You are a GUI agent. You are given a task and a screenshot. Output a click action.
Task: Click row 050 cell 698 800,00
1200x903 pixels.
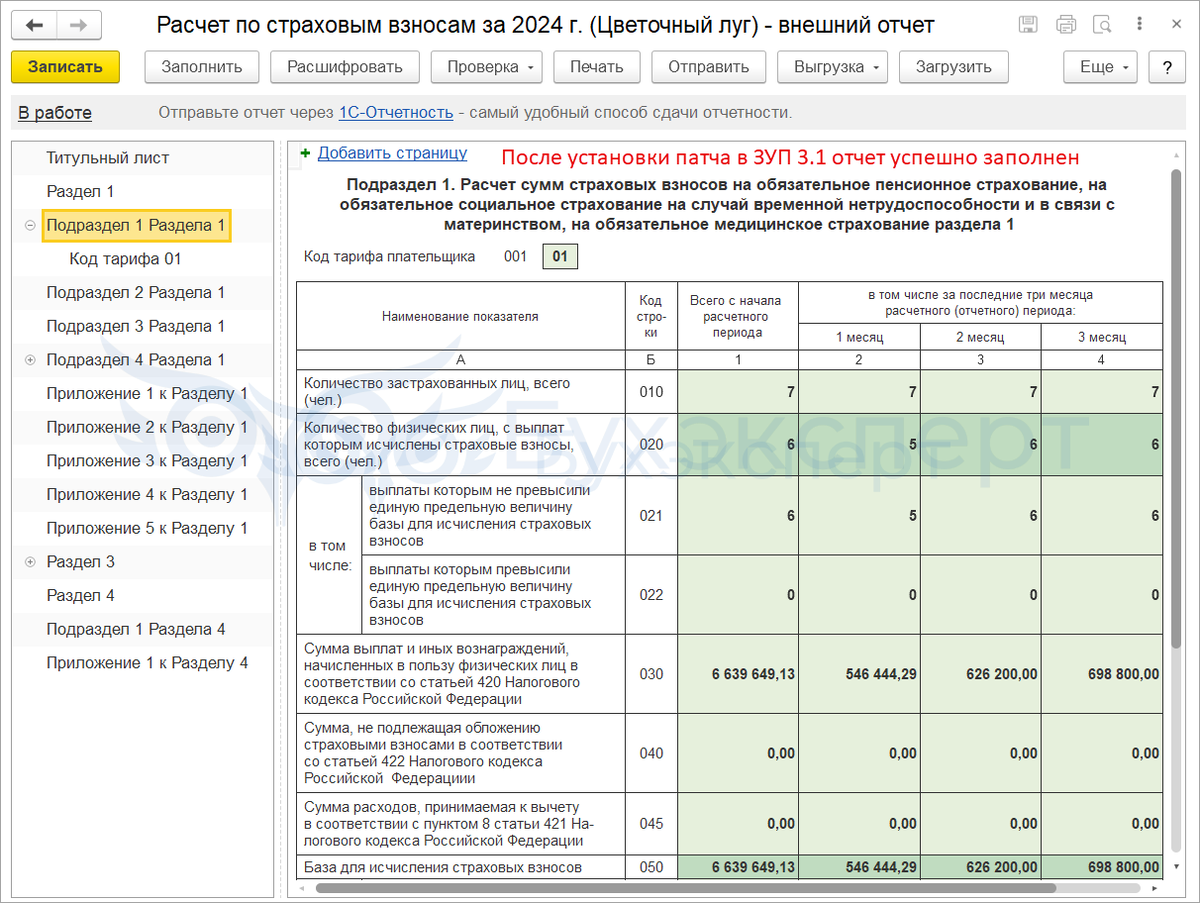pos(1102,867)
